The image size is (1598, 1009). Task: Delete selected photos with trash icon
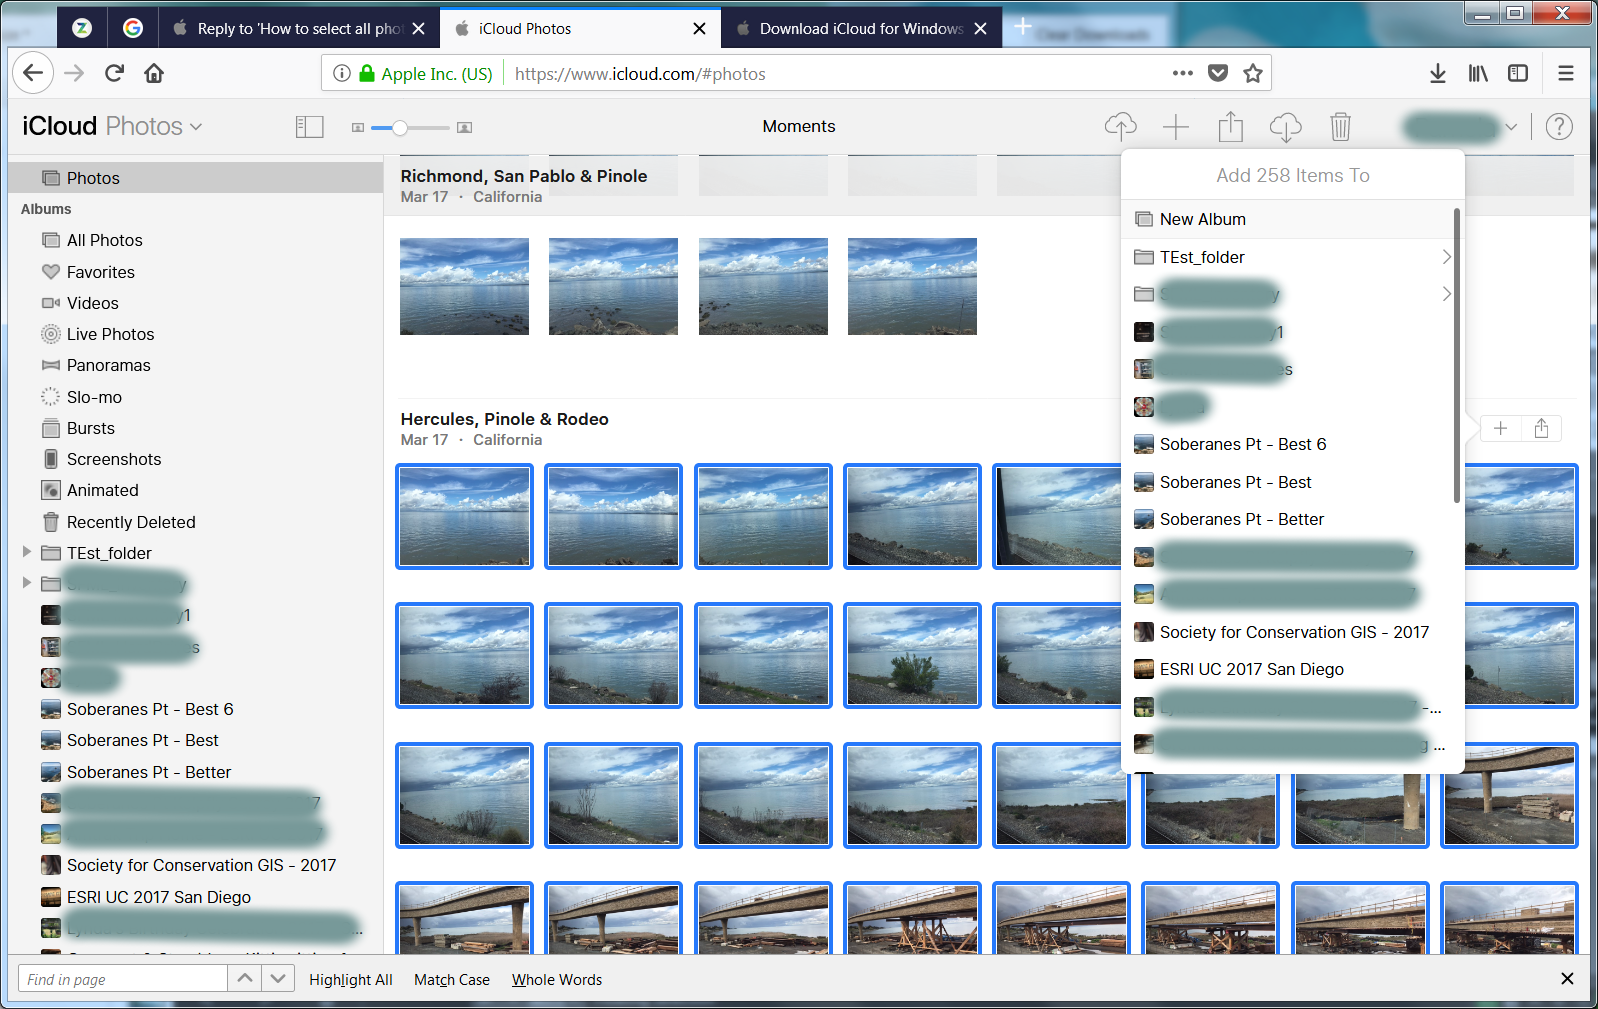point(1340,126)
